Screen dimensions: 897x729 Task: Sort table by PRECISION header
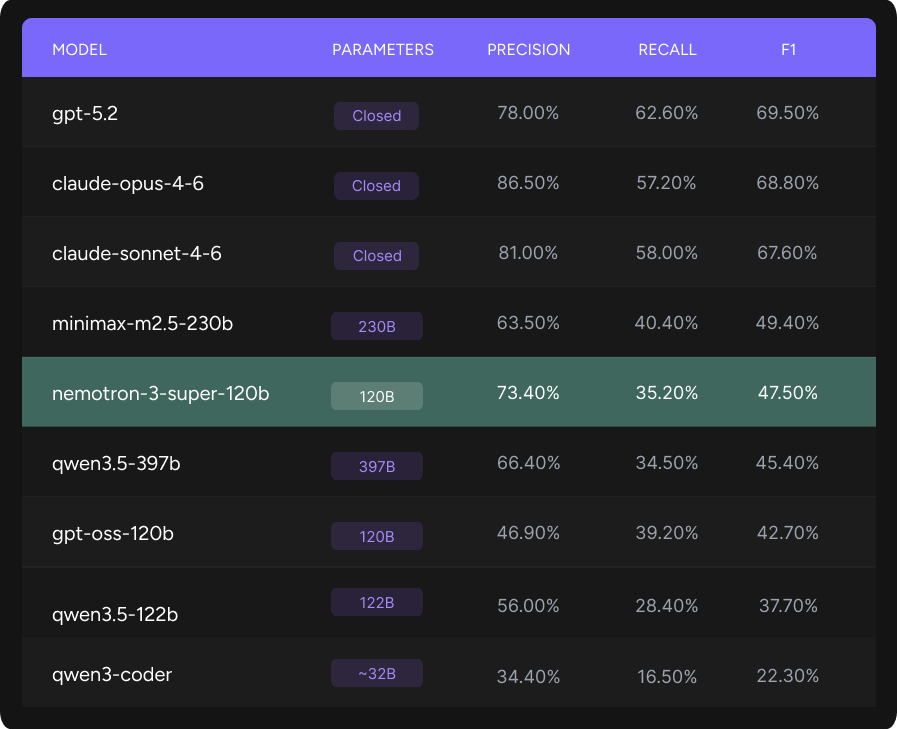pyautogui.click(x=528, y=49)
